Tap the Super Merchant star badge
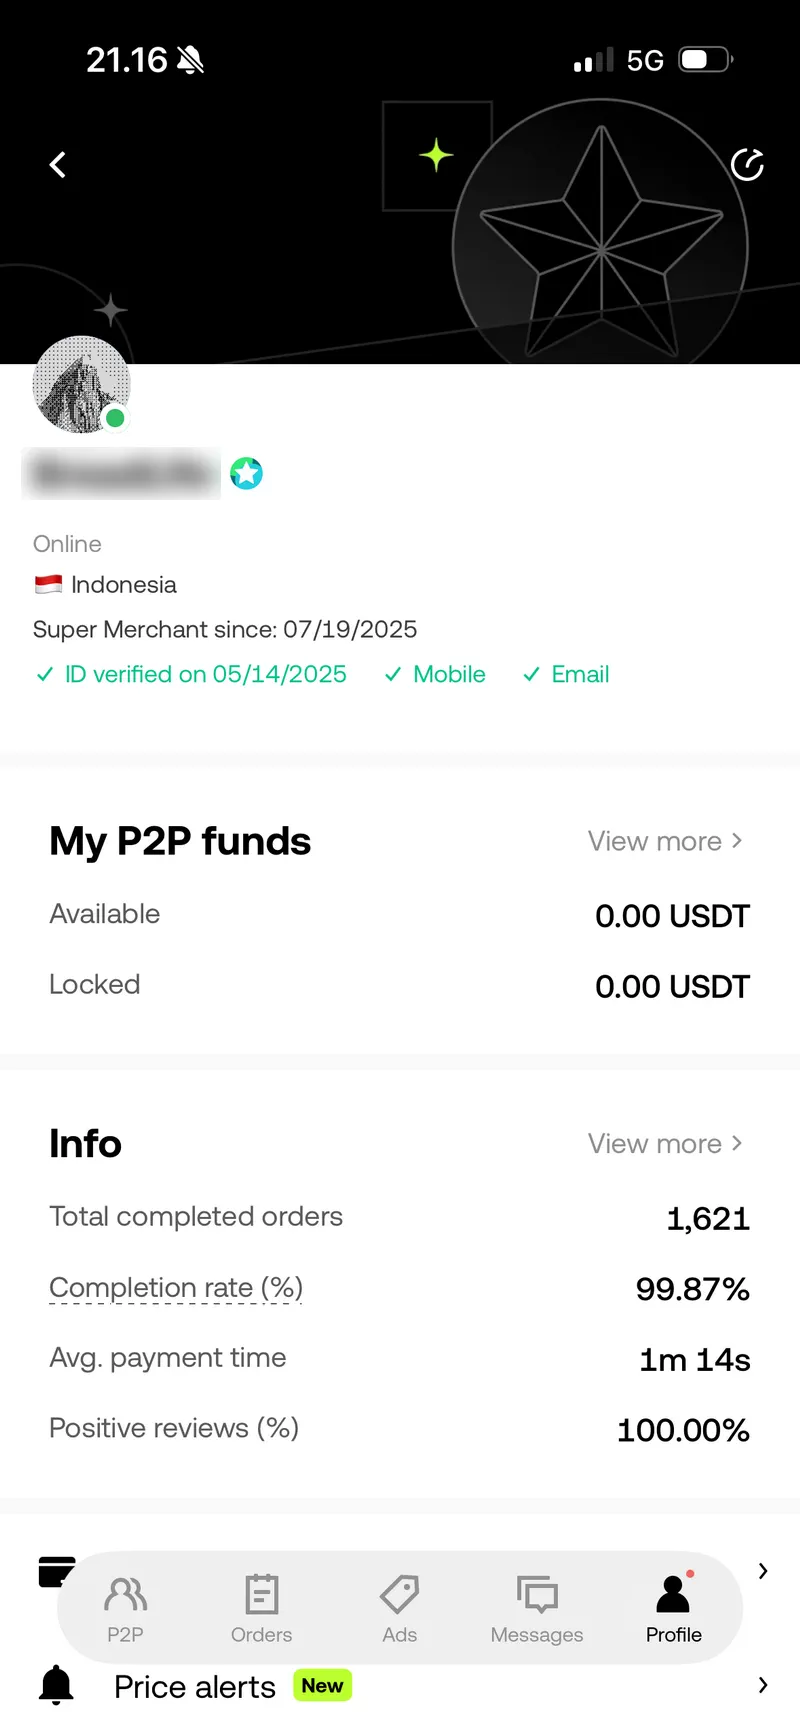 point(246,473)
